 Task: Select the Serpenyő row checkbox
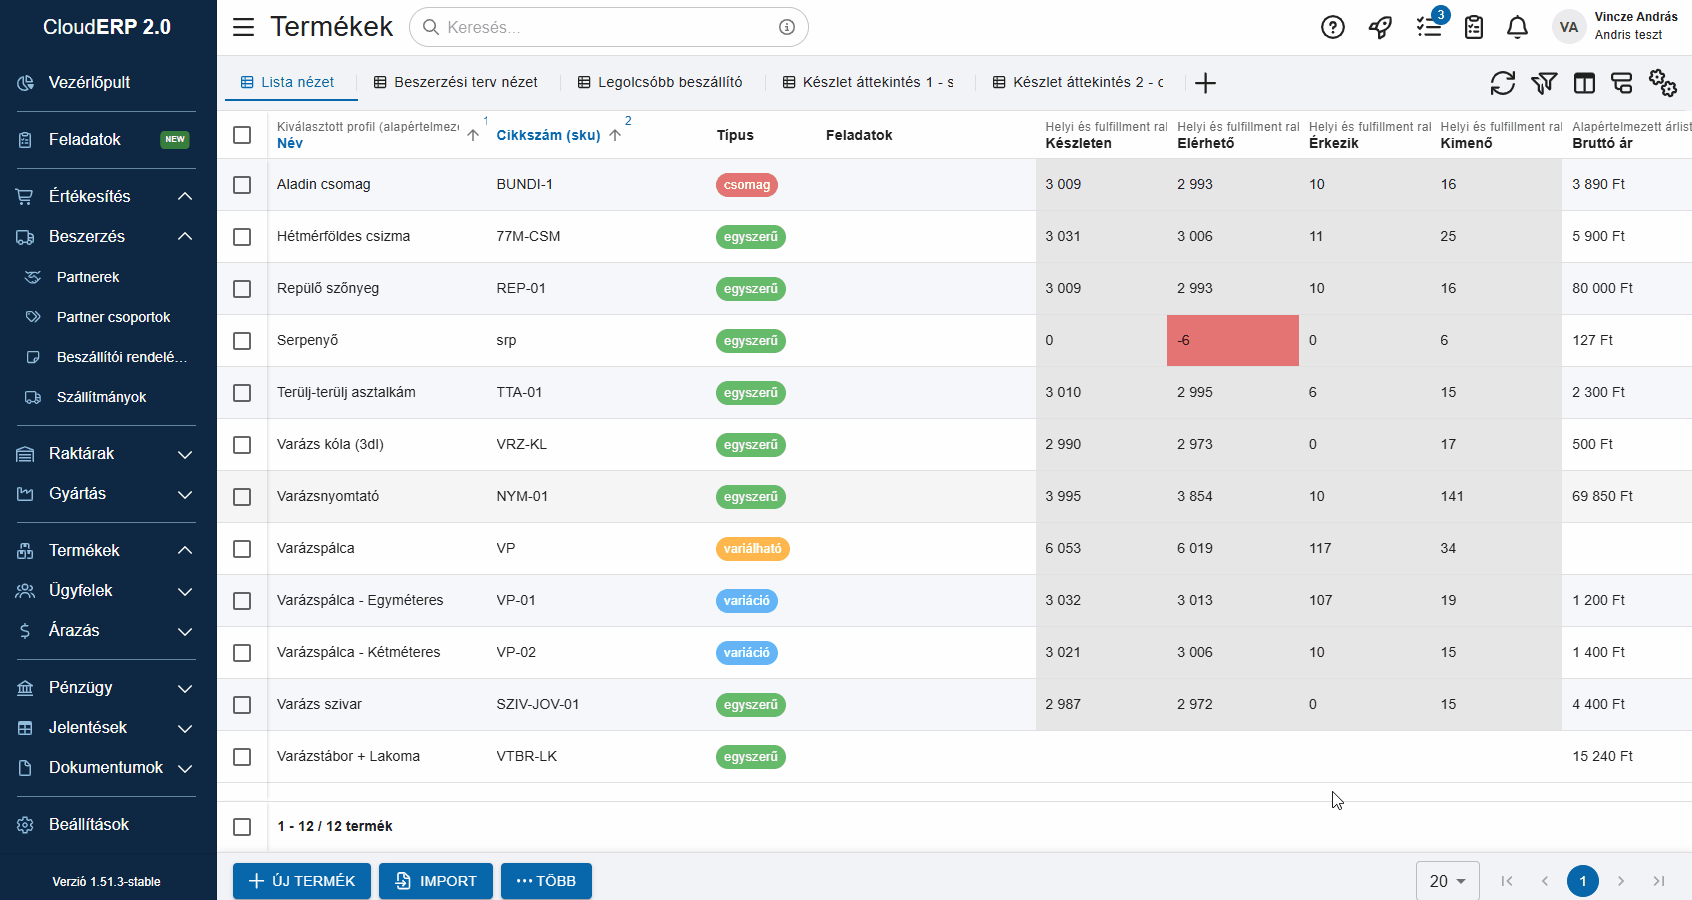pos(242,341)
